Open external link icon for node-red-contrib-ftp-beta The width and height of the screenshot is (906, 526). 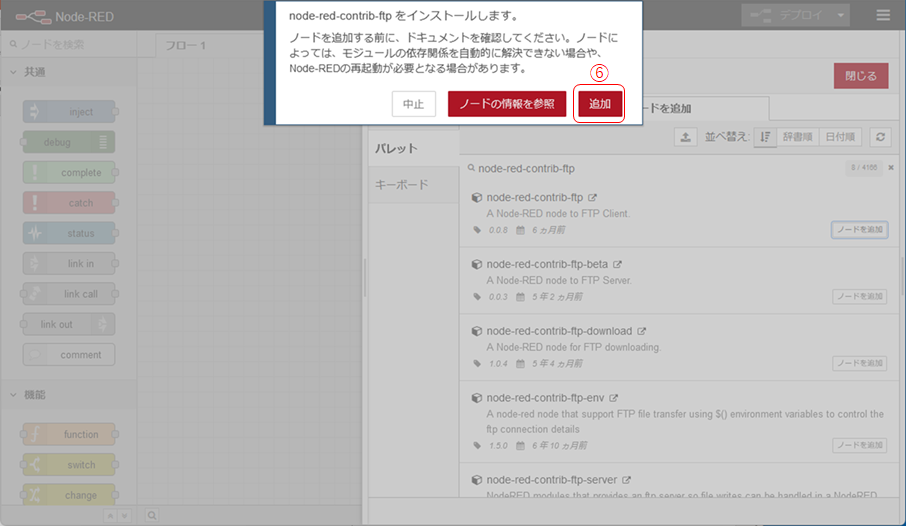[x=617, y=265]
